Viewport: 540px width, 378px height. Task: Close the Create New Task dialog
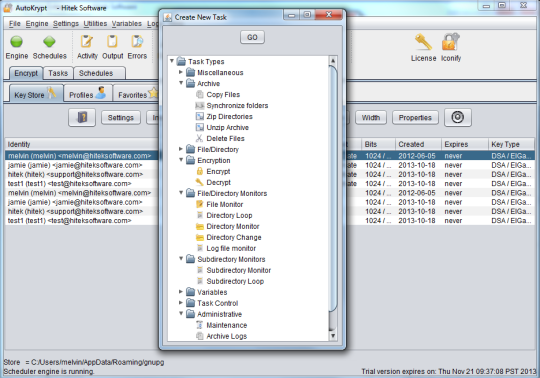pyautogui.click(x=329, y=15)
